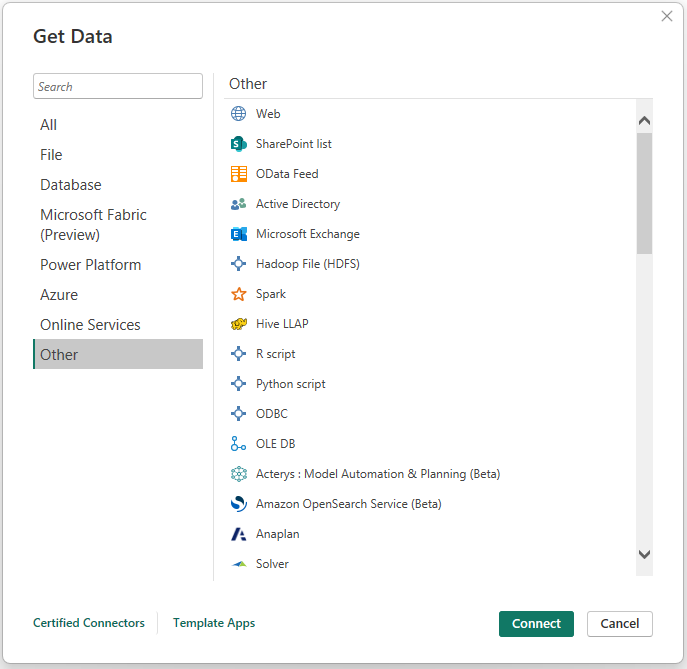Switch to the Database category
The height and width of the screenshot is (669, 687).
70,185
